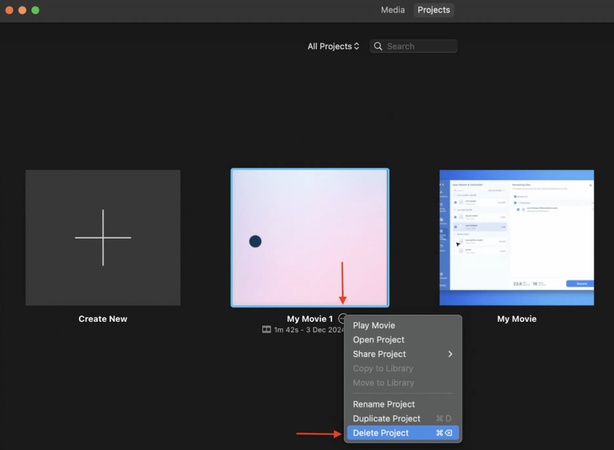Click the 1m 42s date info text
The height and width of the screenshot is (450, 614).
(x=309, y=330)
